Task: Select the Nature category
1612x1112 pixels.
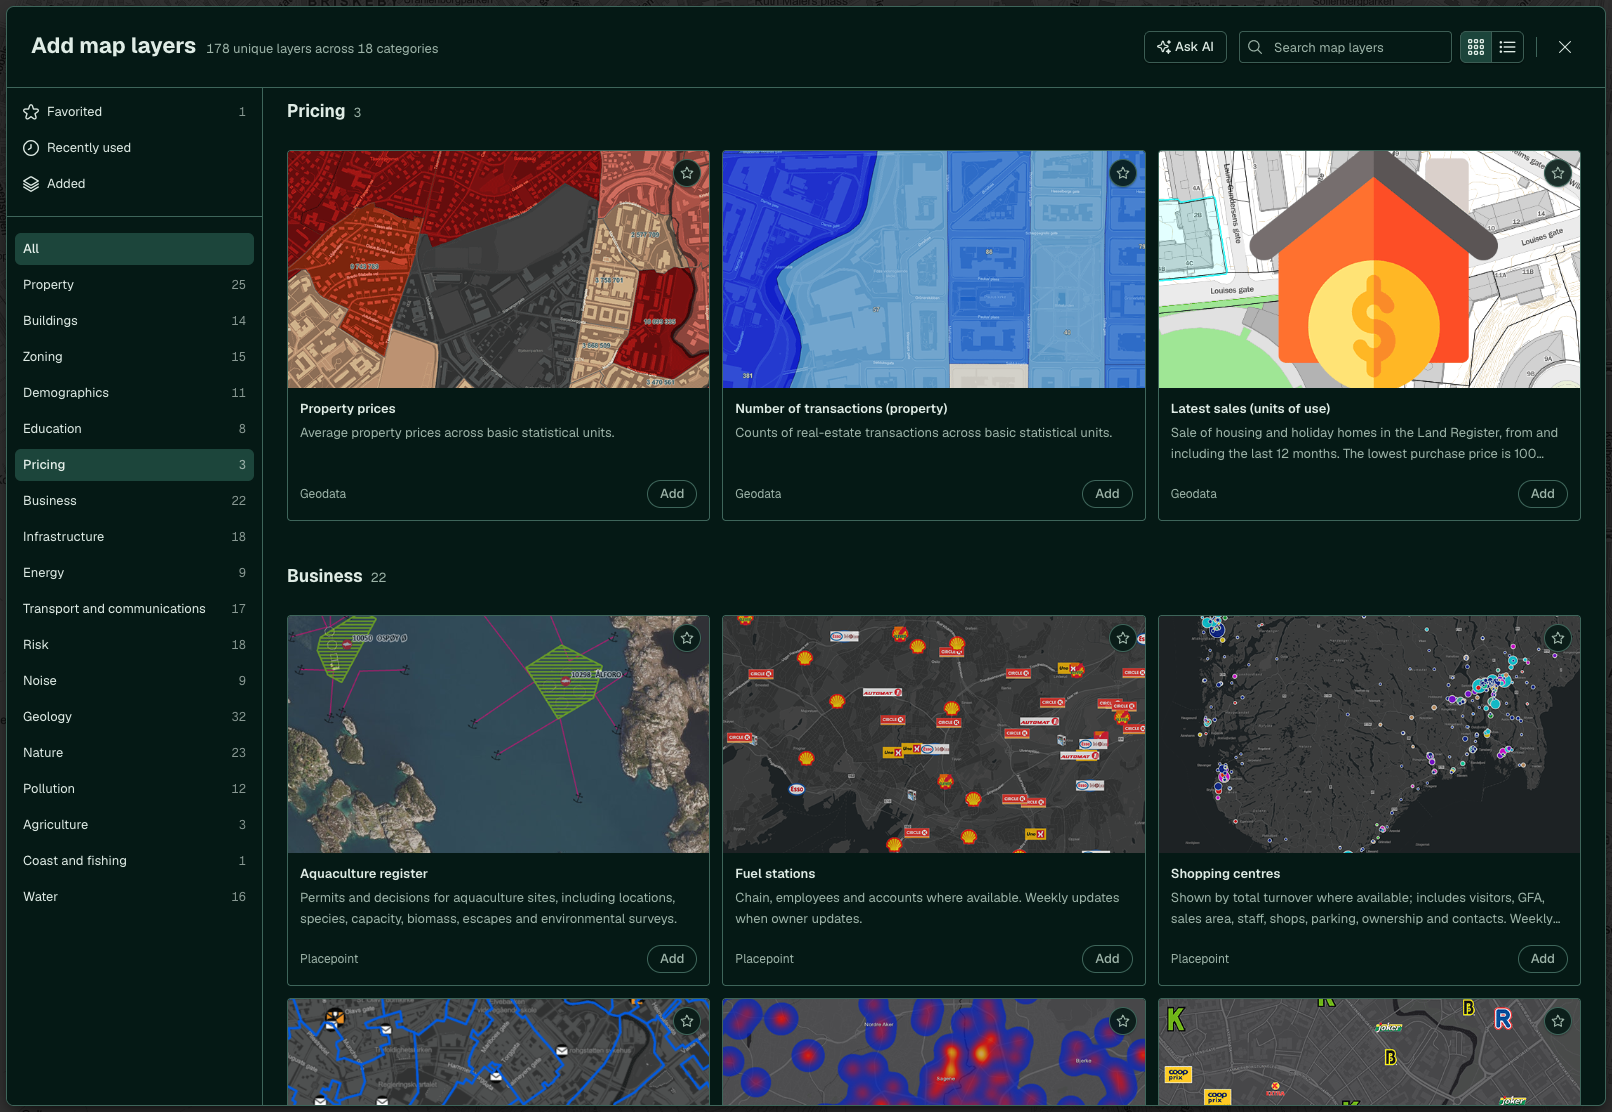Action: tap(134, 753)
